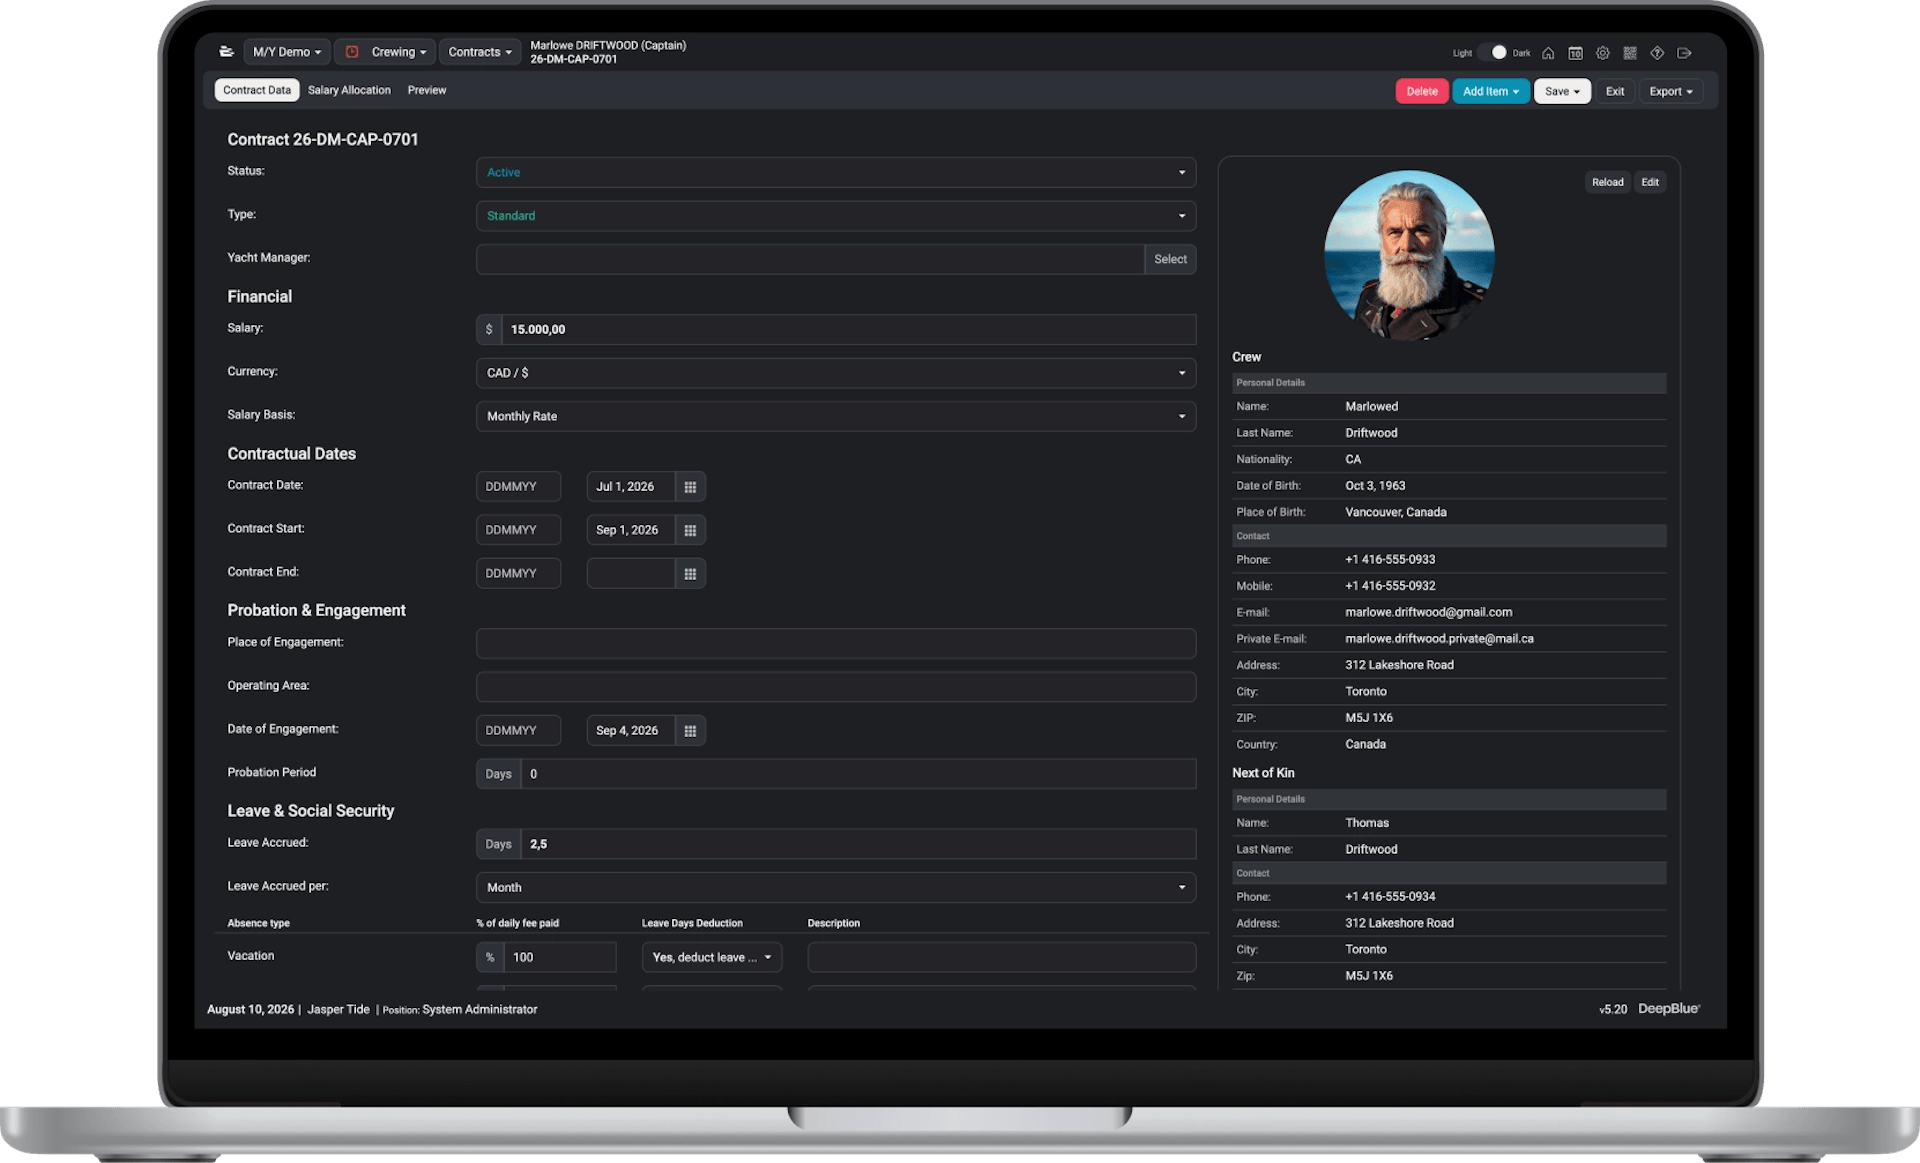1920x1163 pixels.
Task: Click the Yacht Manager input field
Action: [x=810, y=259]
